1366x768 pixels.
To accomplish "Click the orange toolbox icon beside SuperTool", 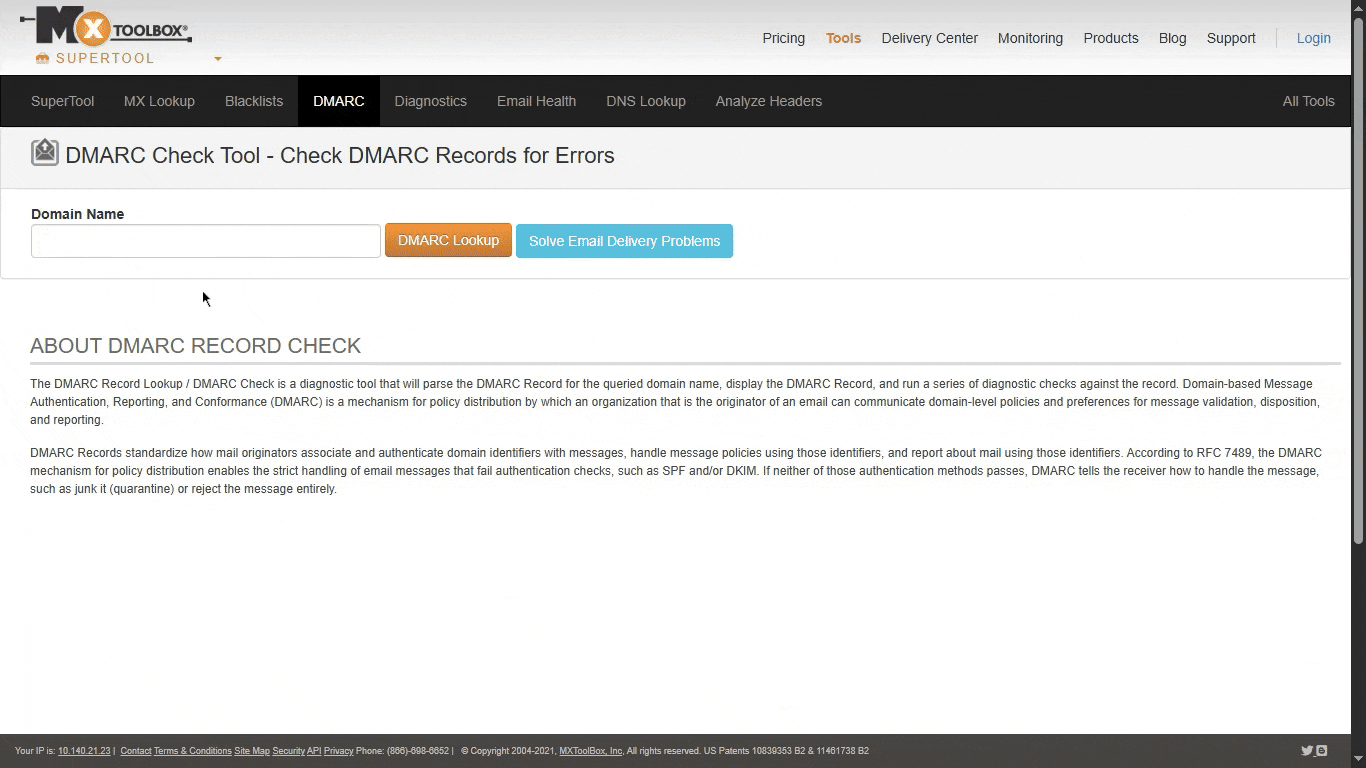I will click(x=42, y=59).
